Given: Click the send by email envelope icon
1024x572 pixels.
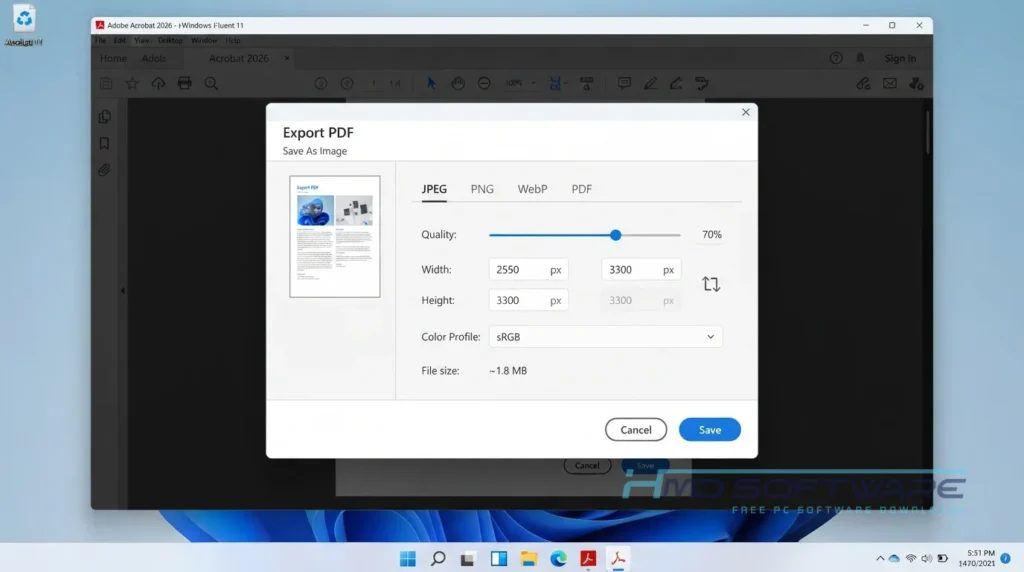Looking at the screenshot, I should (x=889, y=84).
